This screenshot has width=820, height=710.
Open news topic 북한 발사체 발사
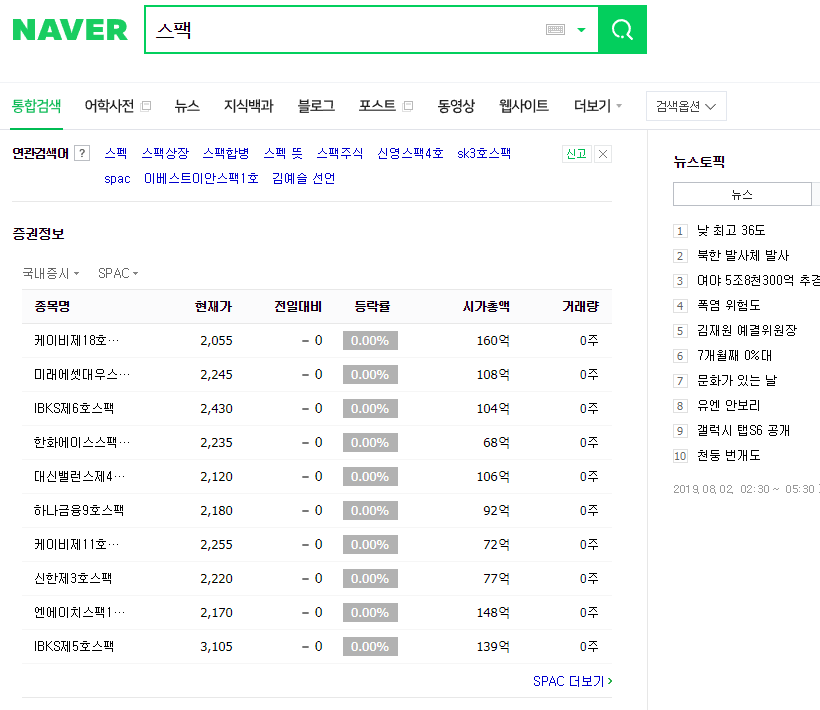743,256
